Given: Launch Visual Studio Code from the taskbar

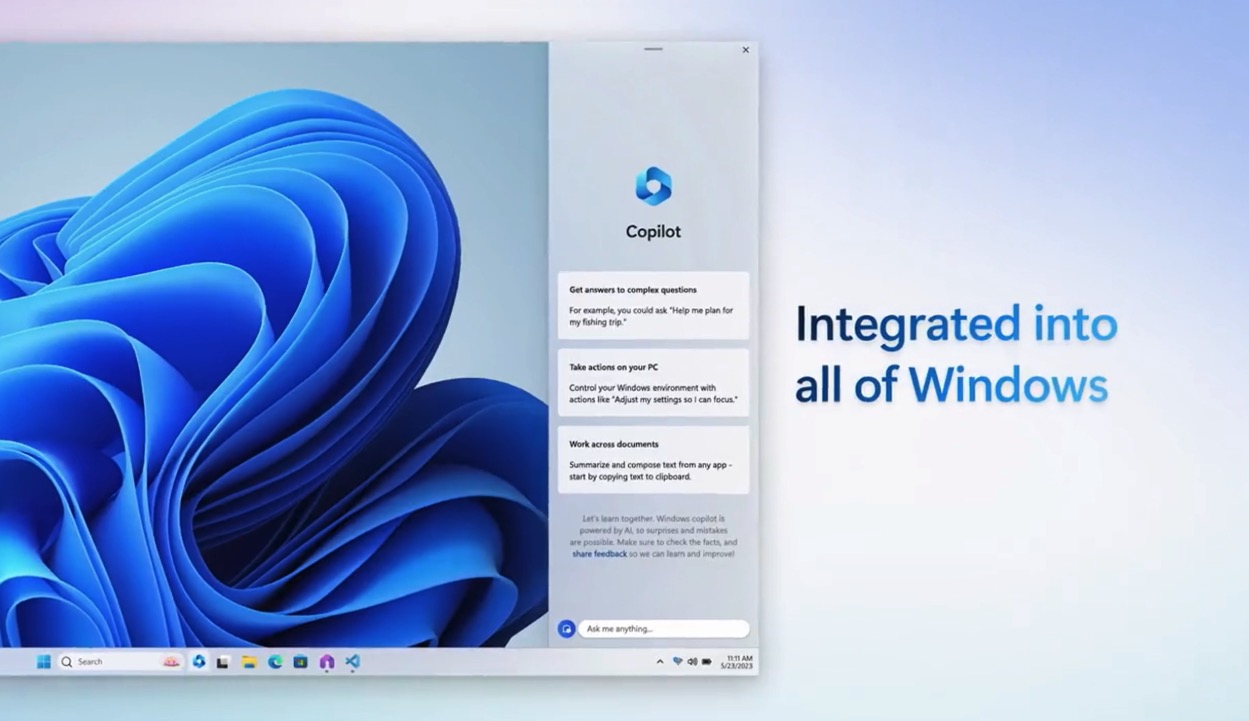Looking at the screenshot, I should [352, 662].
